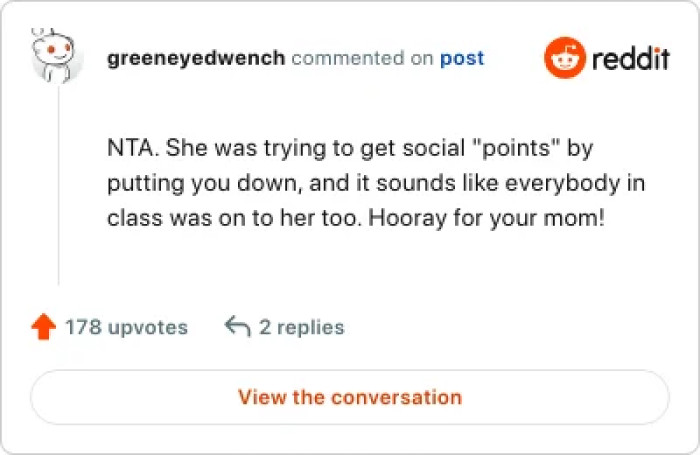Follow the blue "post" link
Screen dimensions: 700x455
[x=462, y=58]
